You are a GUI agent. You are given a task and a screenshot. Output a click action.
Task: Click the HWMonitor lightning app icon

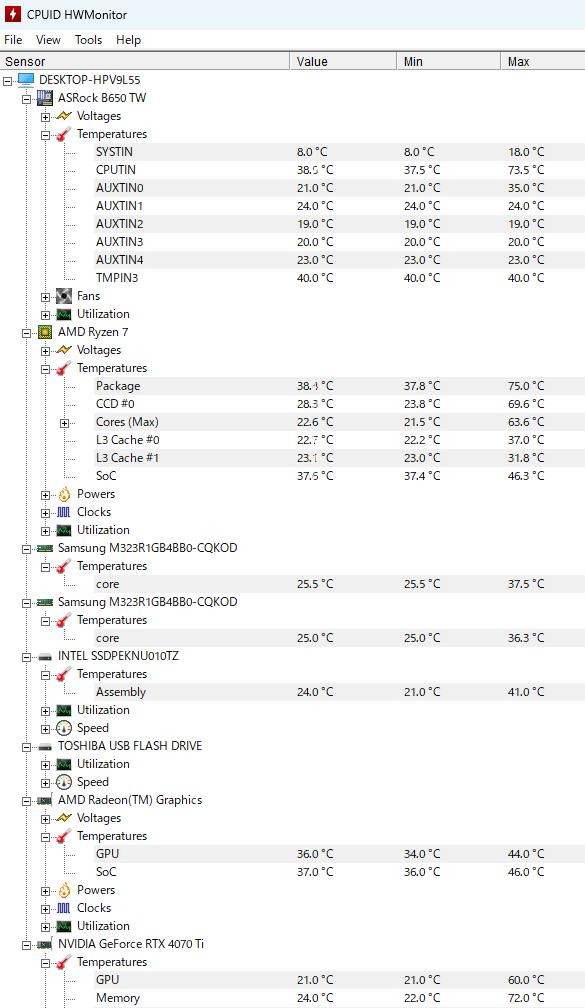click(x=12, y=14)
